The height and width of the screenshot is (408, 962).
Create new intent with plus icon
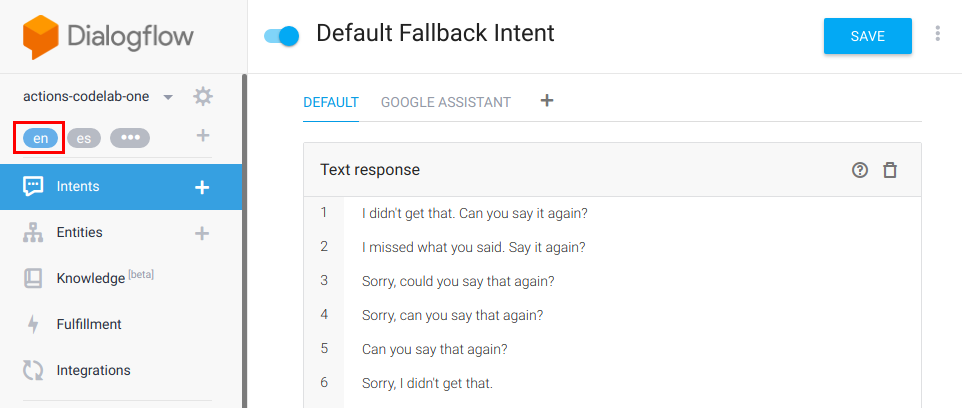[x=202, y=187]
